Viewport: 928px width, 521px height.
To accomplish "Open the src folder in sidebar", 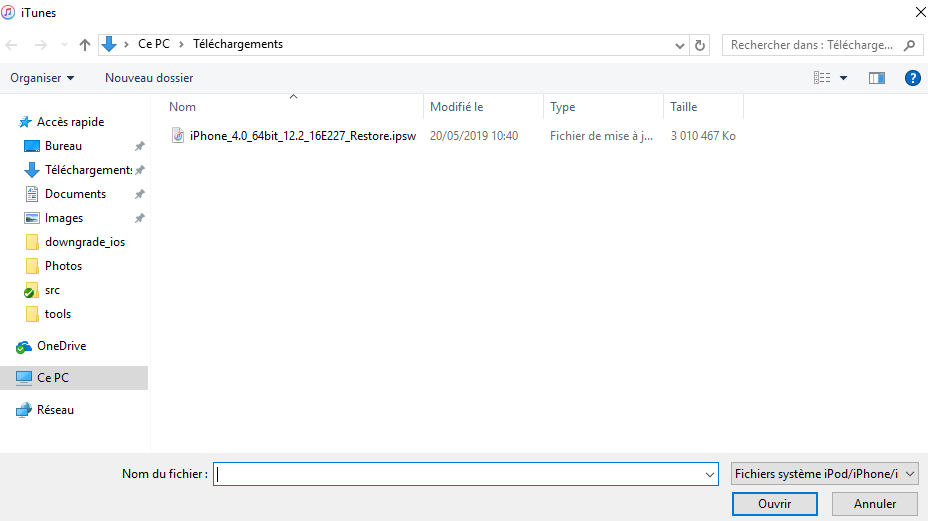I will point(52,291).
